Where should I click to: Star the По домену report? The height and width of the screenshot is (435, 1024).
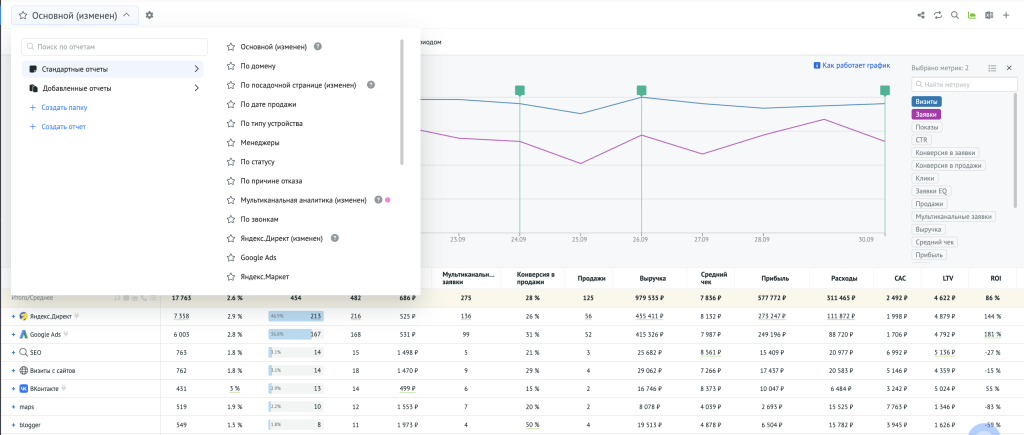coord(231,66)
